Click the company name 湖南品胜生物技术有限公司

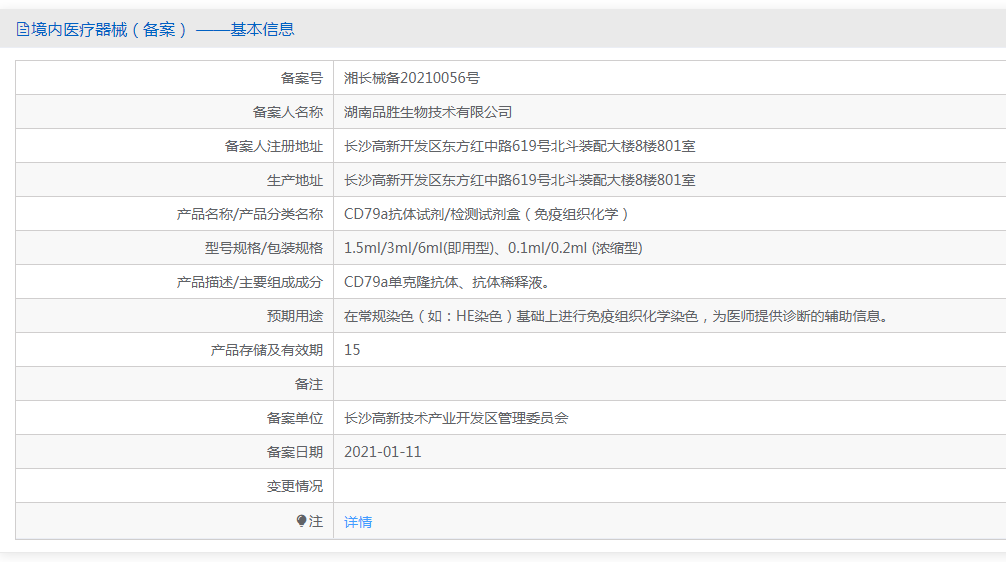428,112
